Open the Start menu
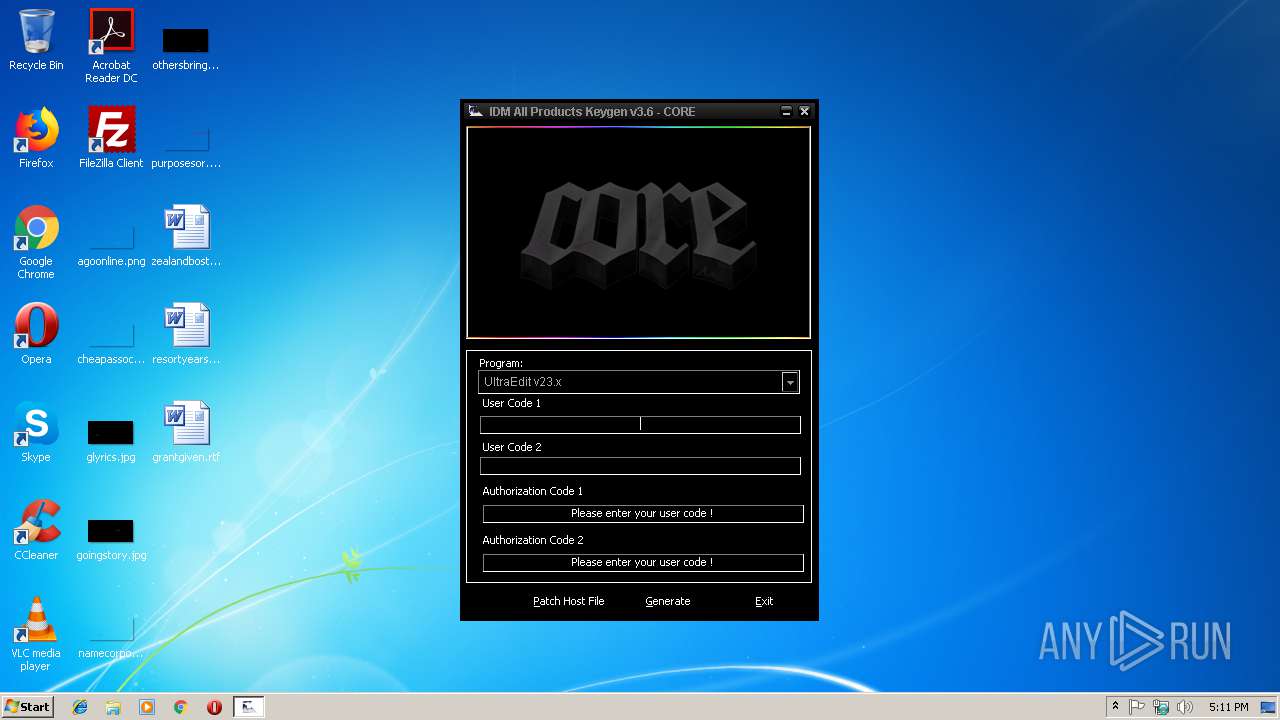This screenshot has width=1280, height=720. click(28, 707)
